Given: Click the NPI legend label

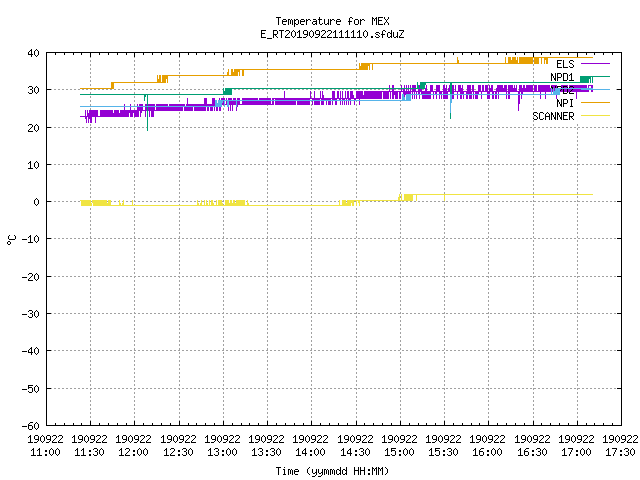Looking at the screenshot, I should coord(565,103).
